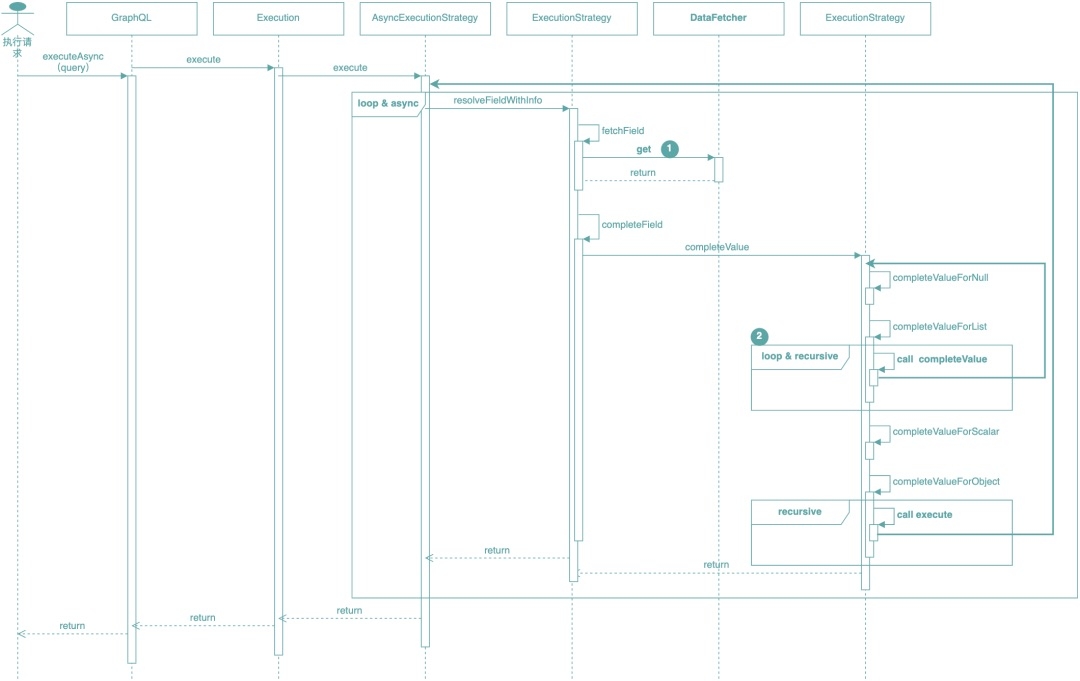
Task: Click the AsyncExecutionStrategy header box
Action: [425, 18]
